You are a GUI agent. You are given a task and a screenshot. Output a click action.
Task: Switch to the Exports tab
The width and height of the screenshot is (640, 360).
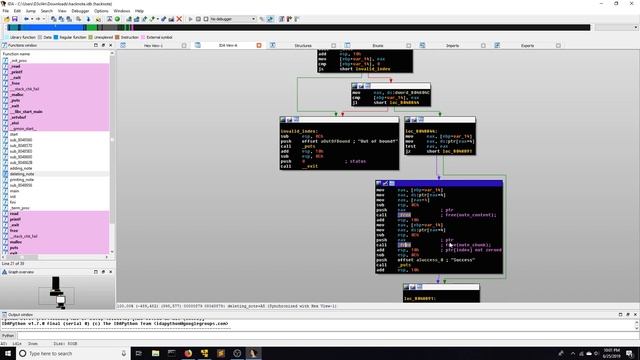pos(527,46)
